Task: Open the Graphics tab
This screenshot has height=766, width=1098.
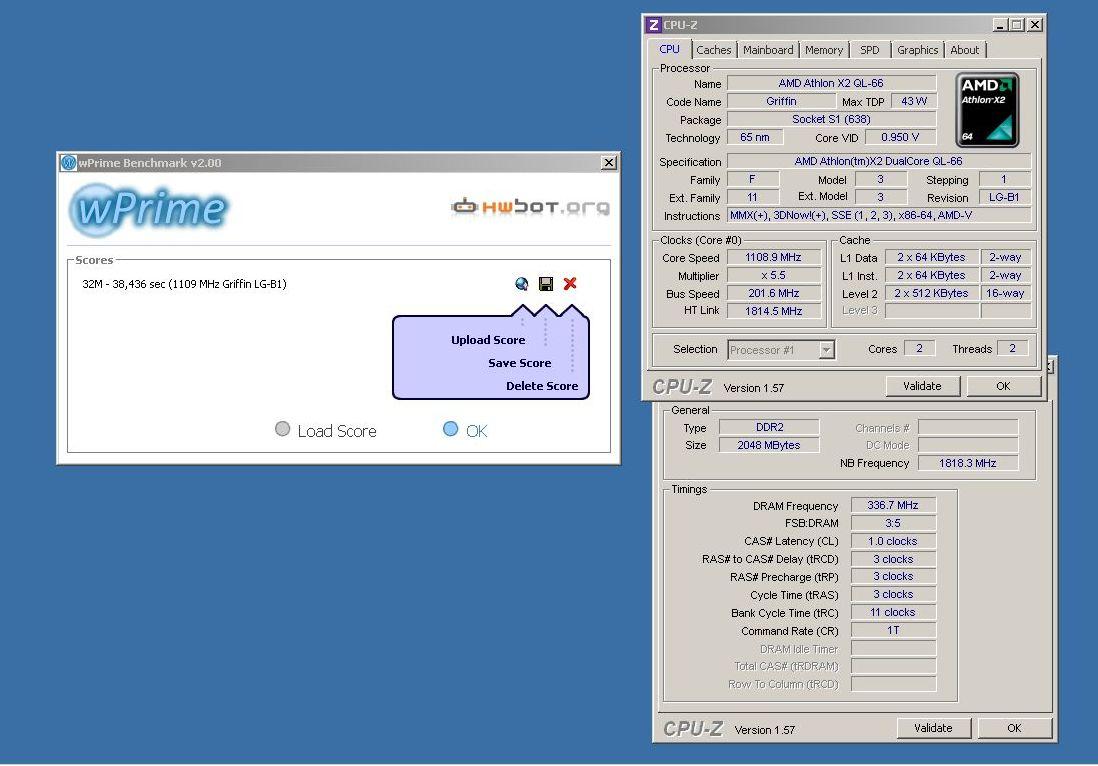Action: point(917,50)
